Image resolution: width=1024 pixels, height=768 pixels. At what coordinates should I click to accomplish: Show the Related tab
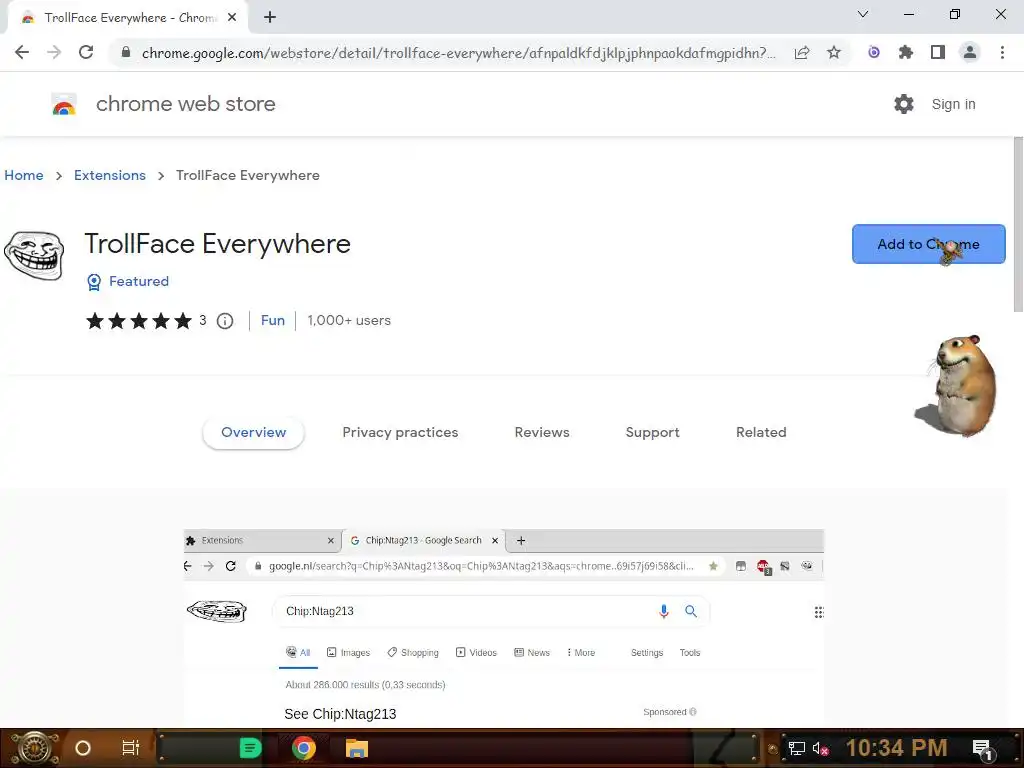(x=761, y=432)
